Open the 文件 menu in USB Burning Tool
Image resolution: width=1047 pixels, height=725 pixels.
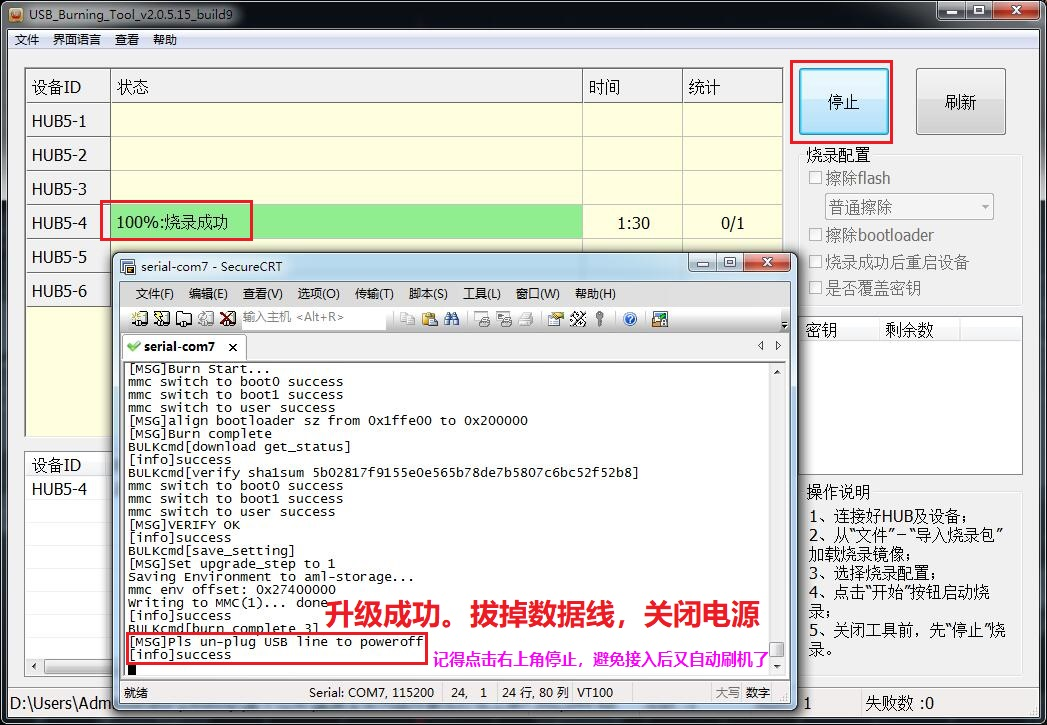point(27,39)
